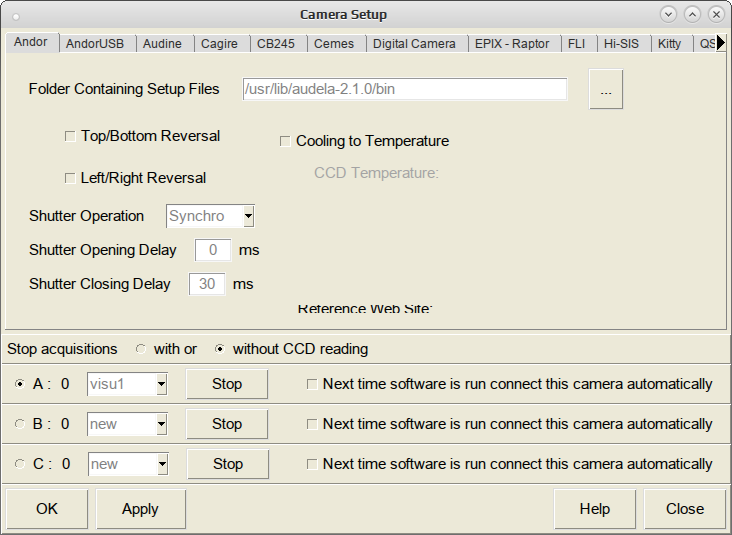
Task: Click the Shutter Closing Delay field
Action: [x=207, y=284]
